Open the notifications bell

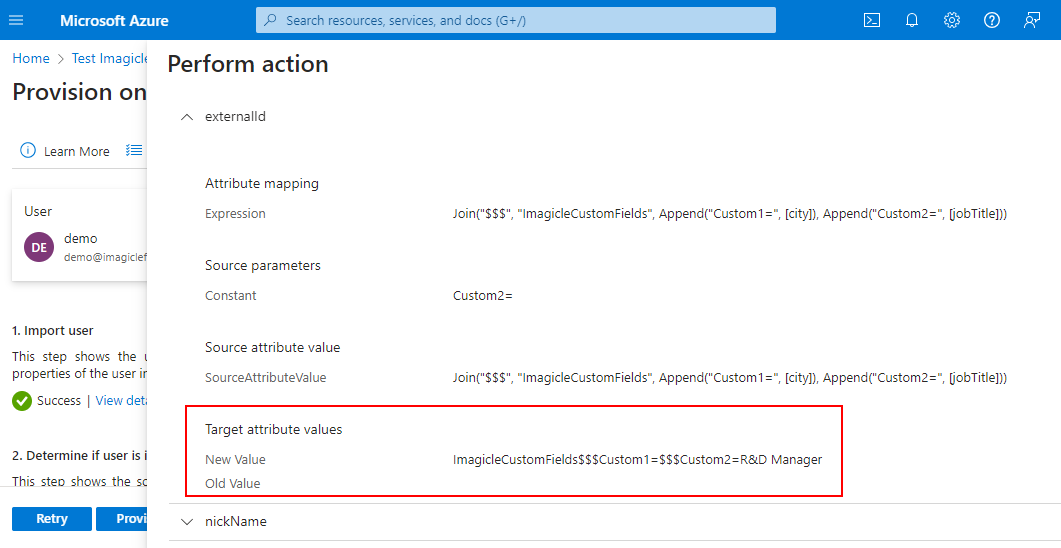[911, 20]
